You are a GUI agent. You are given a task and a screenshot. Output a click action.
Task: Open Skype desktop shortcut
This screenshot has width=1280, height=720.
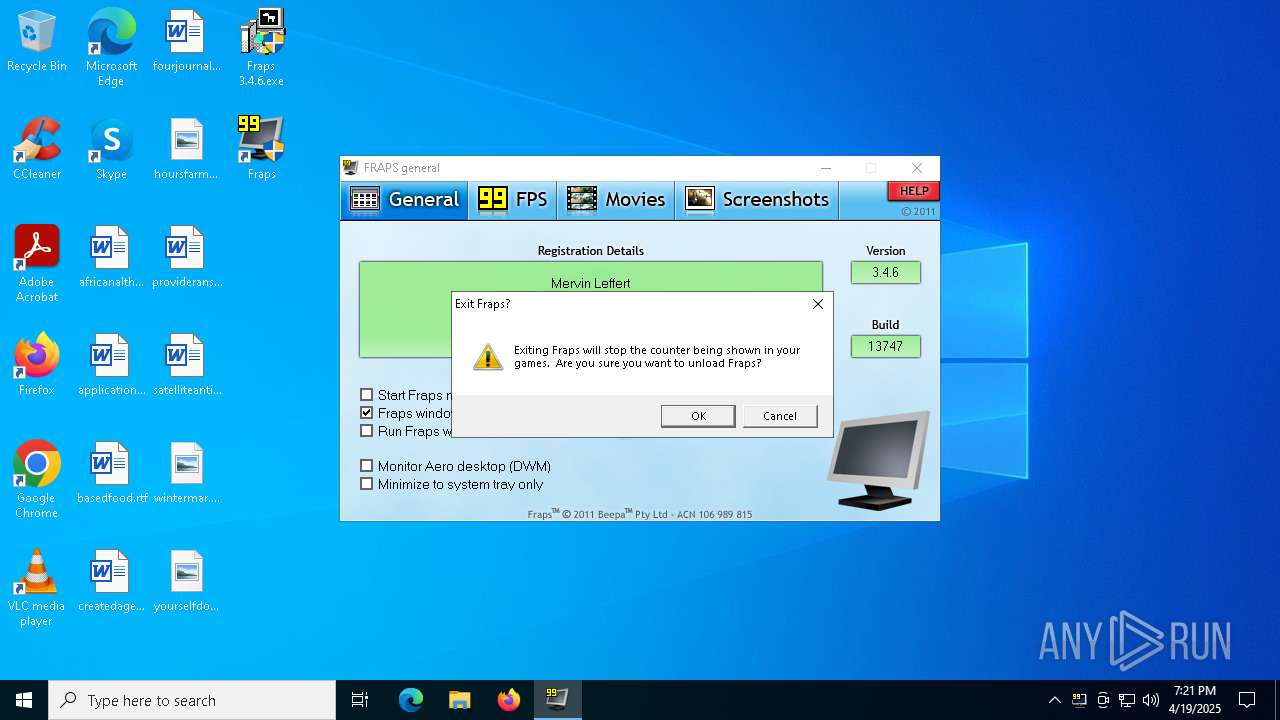tap(111, 150)
